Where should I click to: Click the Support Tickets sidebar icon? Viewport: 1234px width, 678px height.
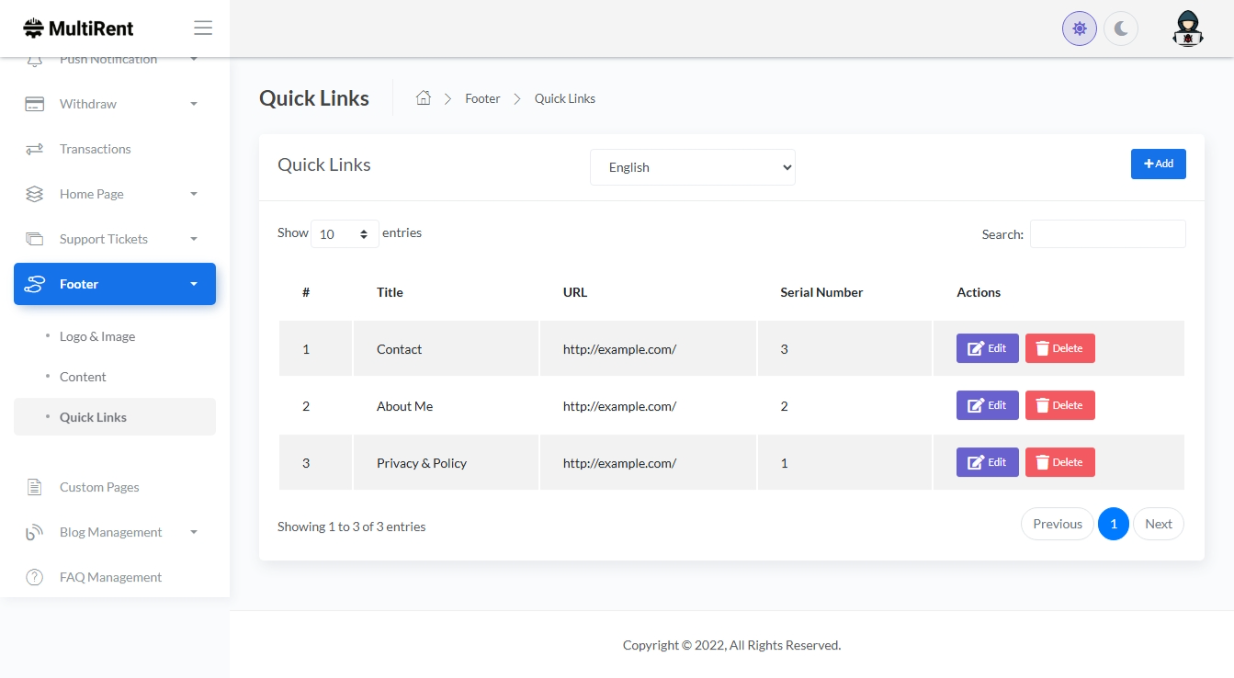tap(34, 239)
